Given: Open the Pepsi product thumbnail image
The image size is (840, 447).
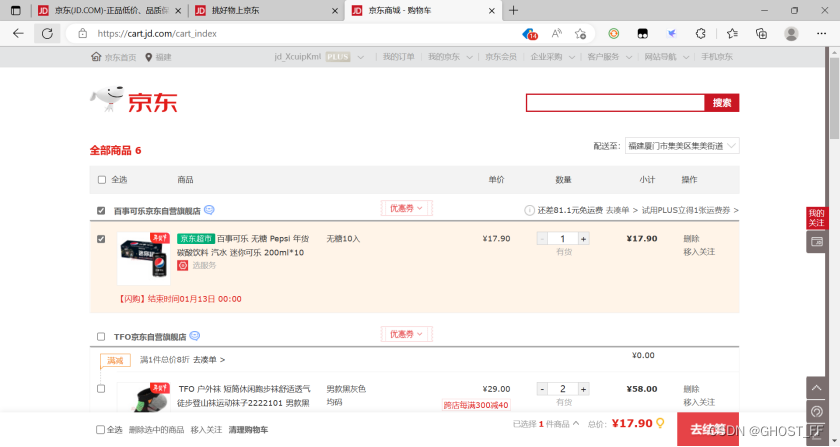Looking at the screenshot, I should (x=144, y=258).
